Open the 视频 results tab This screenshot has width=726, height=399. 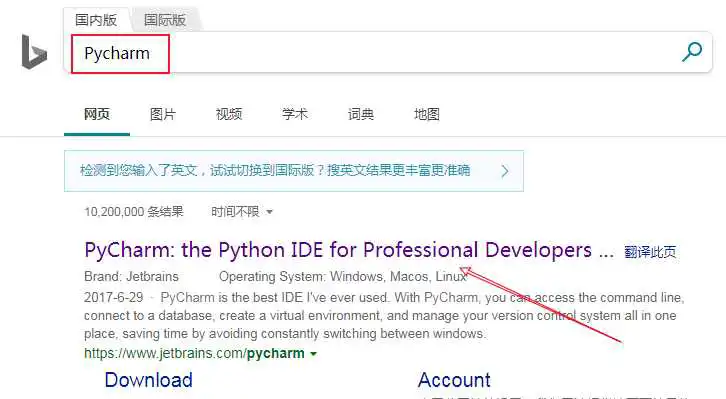[x=229, y=114]
